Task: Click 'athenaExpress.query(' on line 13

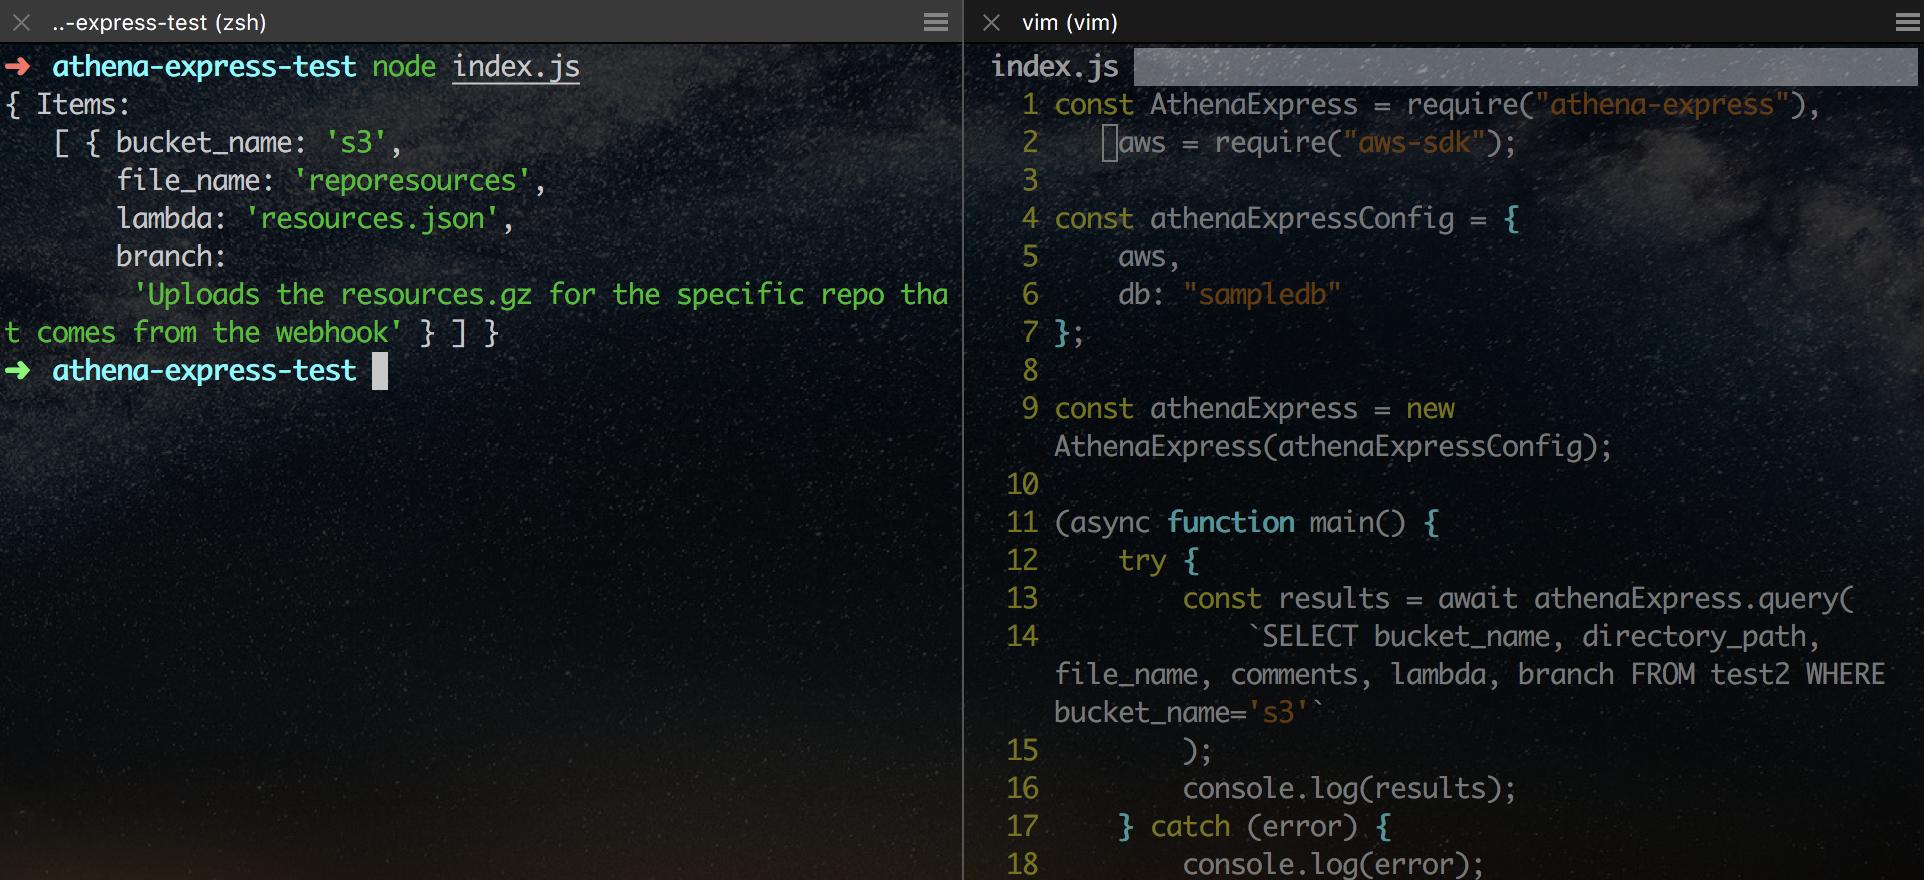Action: pyautogui.click(x=1694, y=599)
